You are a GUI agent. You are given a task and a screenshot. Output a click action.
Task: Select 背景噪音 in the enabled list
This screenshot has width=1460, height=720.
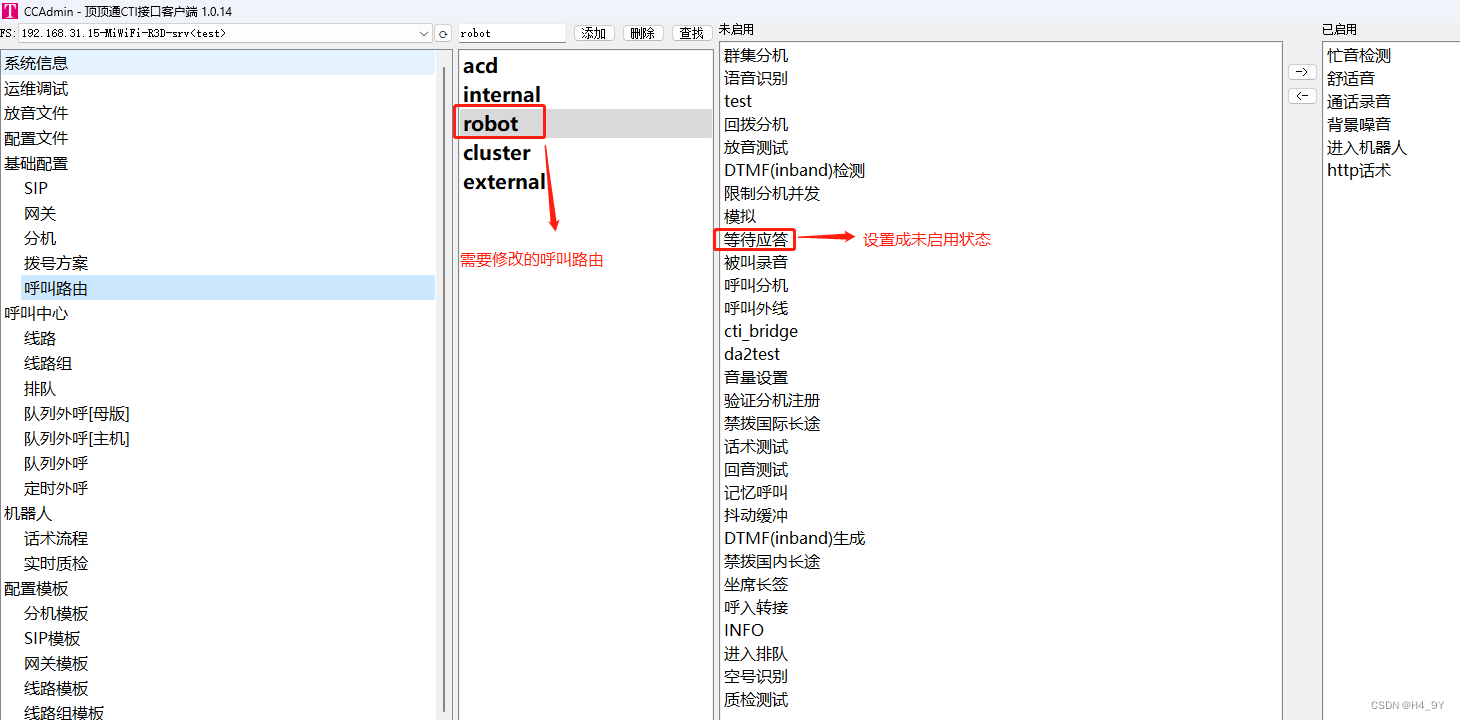(x=1359, y=124)
